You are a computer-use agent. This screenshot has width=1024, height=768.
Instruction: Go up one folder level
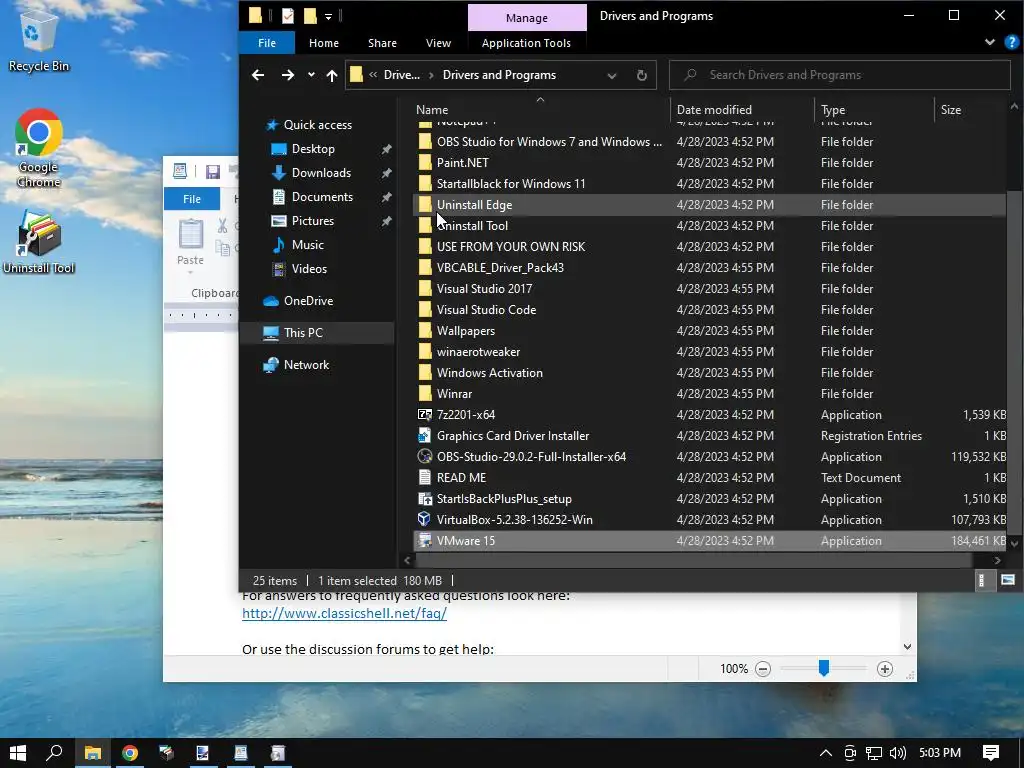(332, 75)
